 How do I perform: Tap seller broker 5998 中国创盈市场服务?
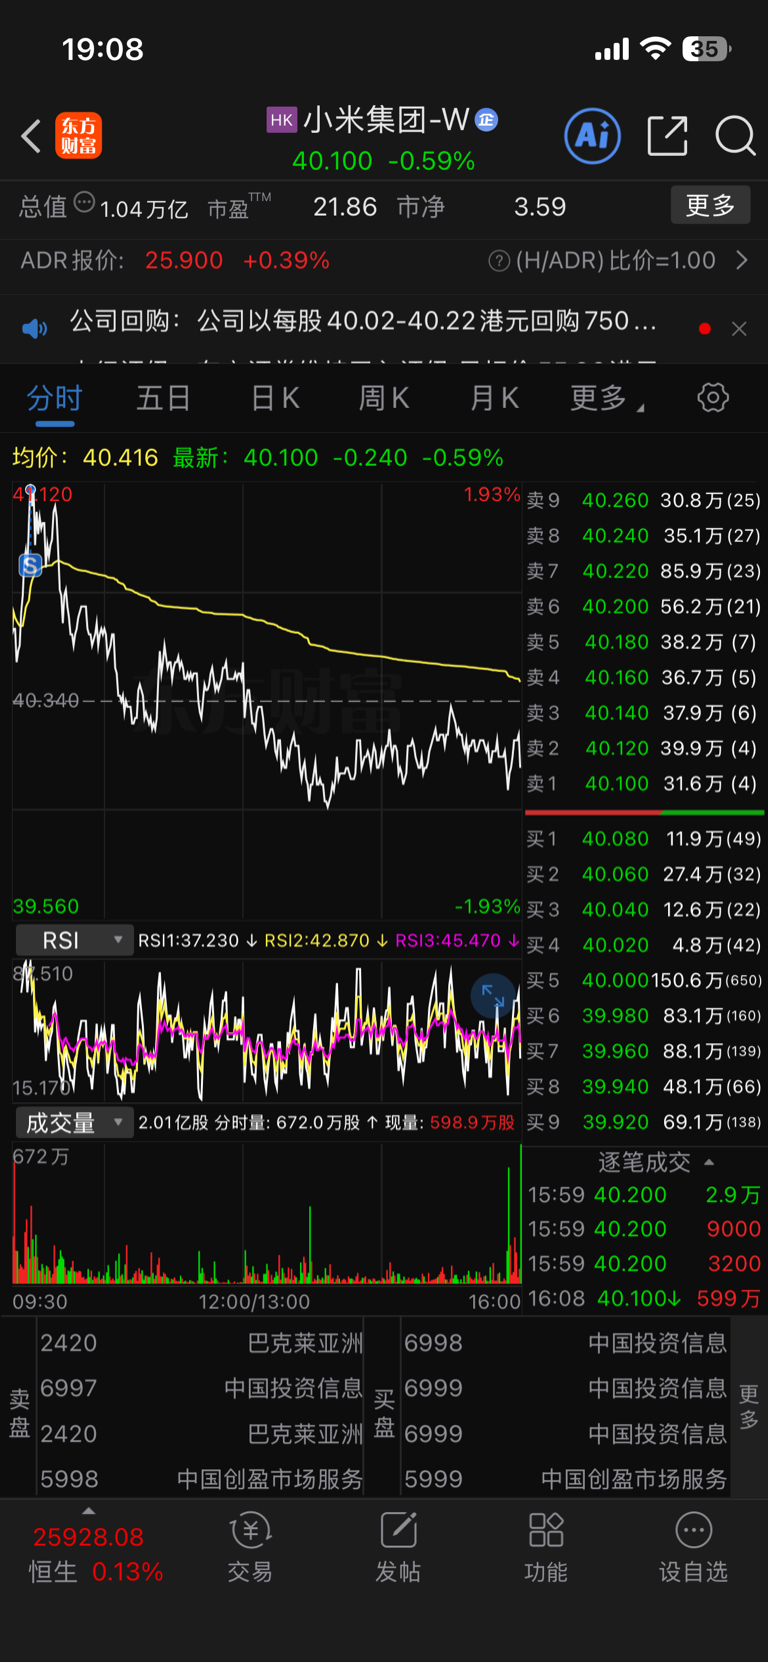coord(201,1479)
